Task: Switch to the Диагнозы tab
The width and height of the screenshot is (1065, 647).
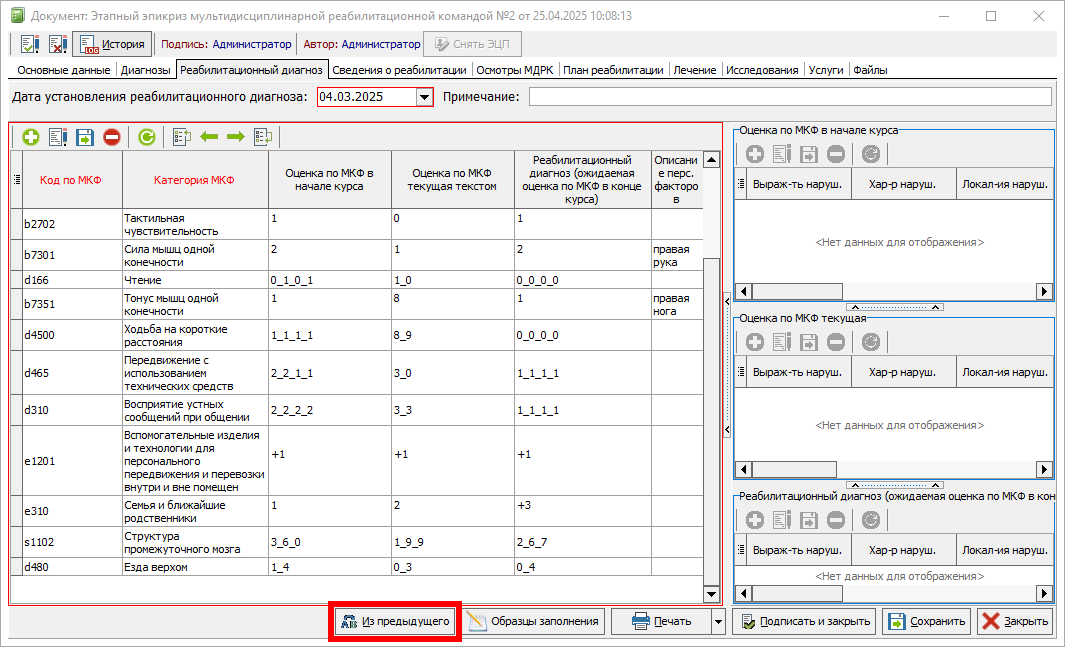Action: pyautogui.click(x=145, y=70)
